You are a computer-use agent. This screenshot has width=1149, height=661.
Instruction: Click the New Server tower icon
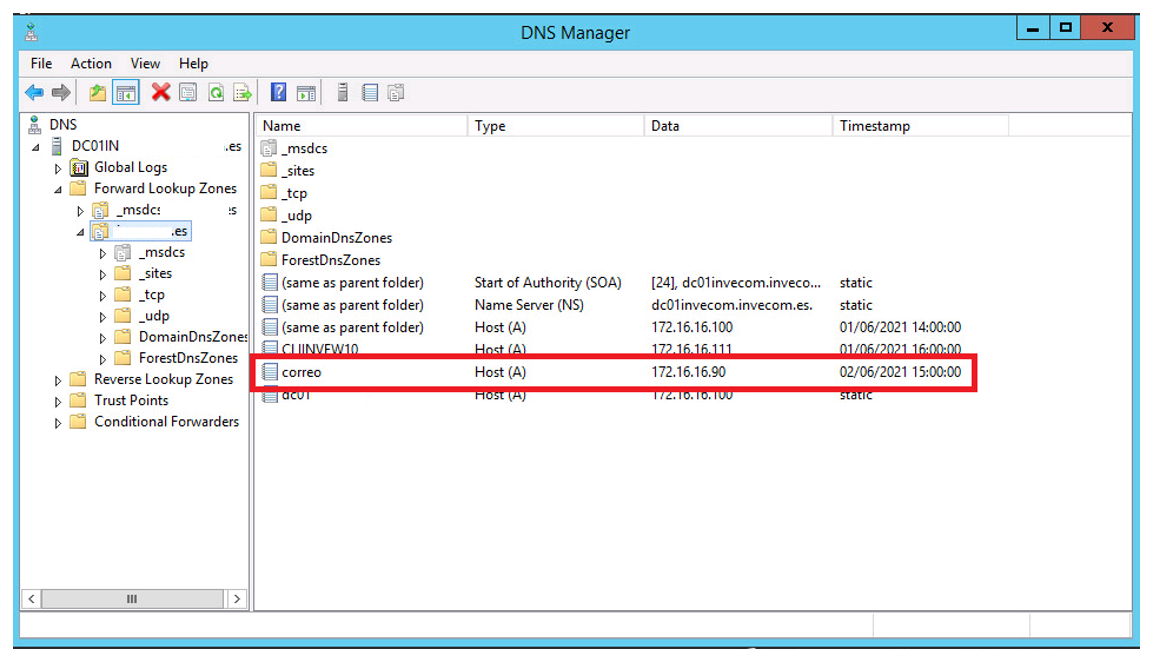[x=342, y=92]
